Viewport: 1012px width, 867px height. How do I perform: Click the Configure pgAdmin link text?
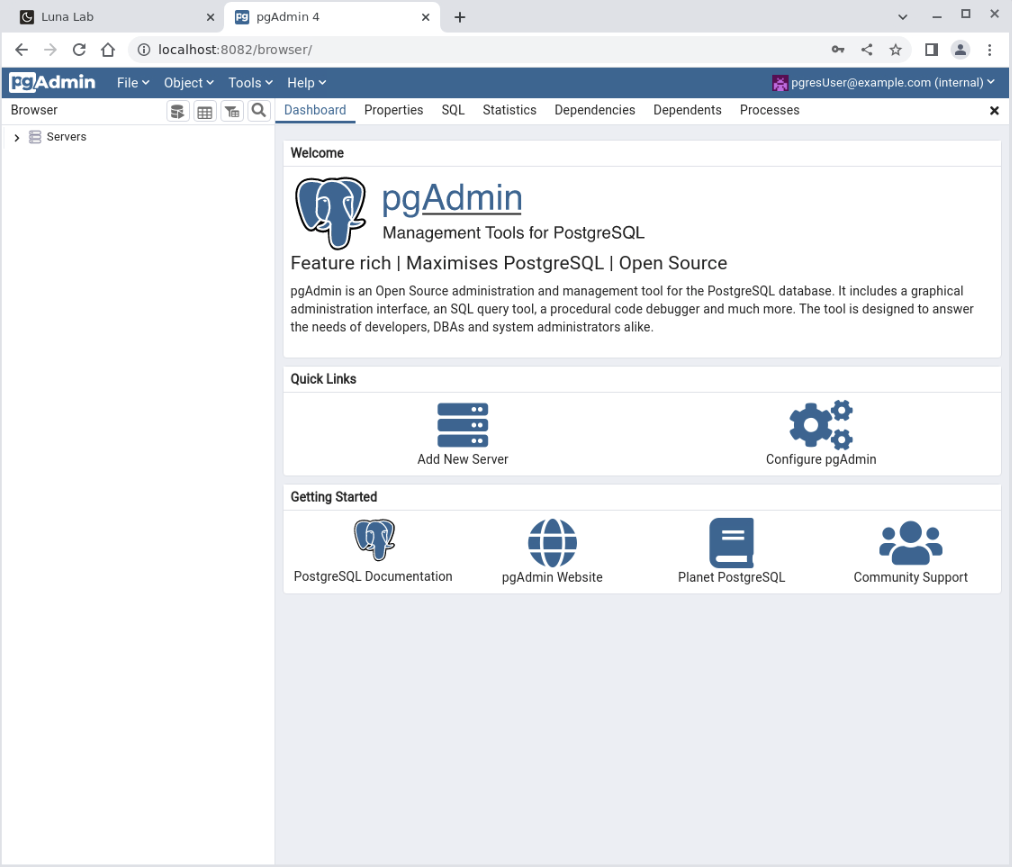pyautogui.click(x=821, y=459)
